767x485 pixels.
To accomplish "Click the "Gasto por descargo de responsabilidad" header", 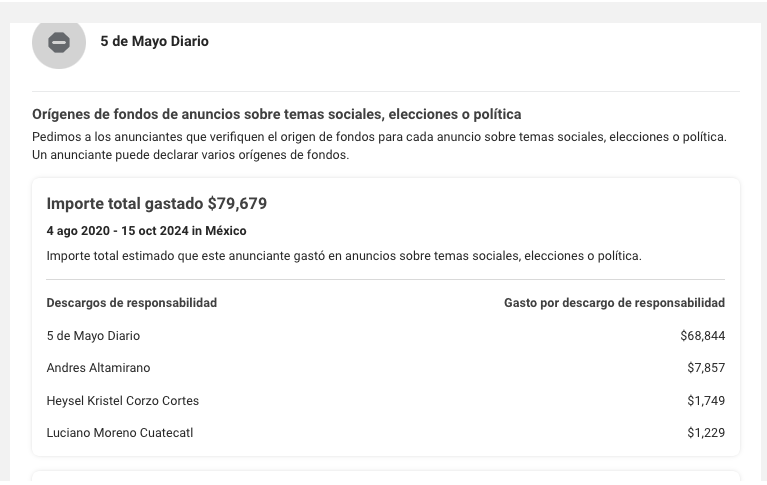I will point(614,303).
